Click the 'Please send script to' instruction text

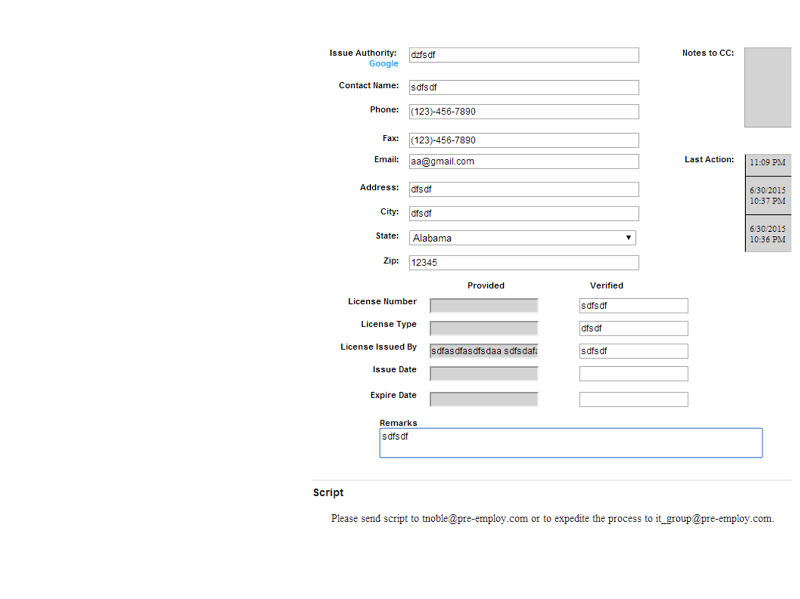[553, 518]
